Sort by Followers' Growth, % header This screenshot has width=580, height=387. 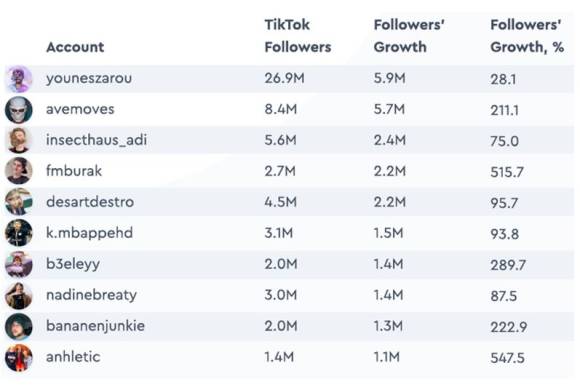[527, 36]
